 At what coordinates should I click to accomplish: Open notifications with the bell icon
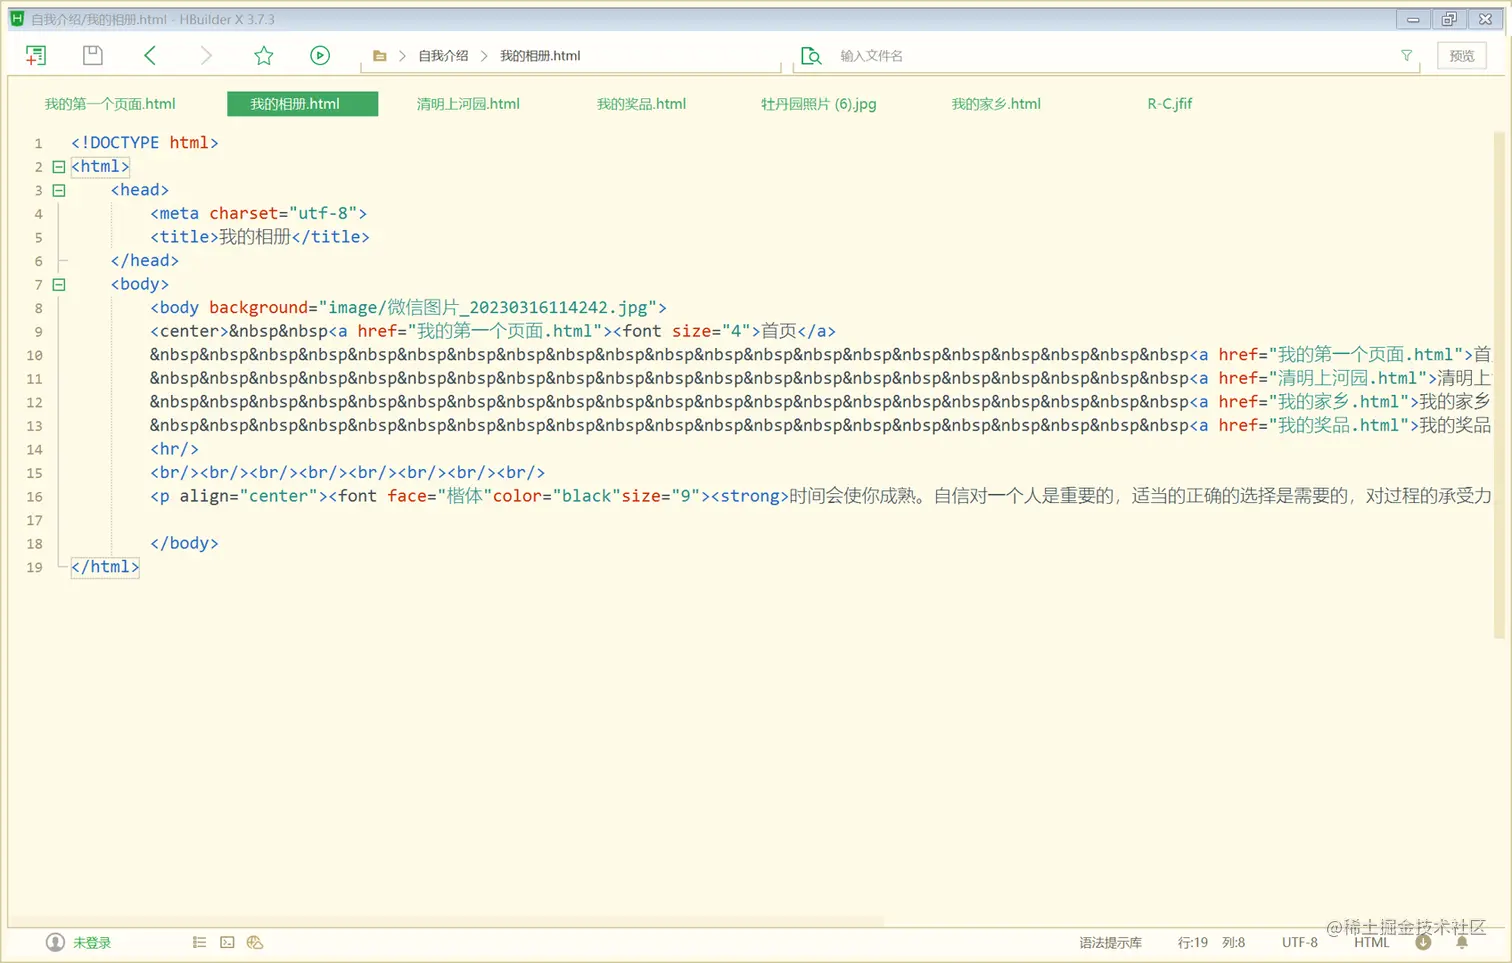click(x=1462, y=942)
